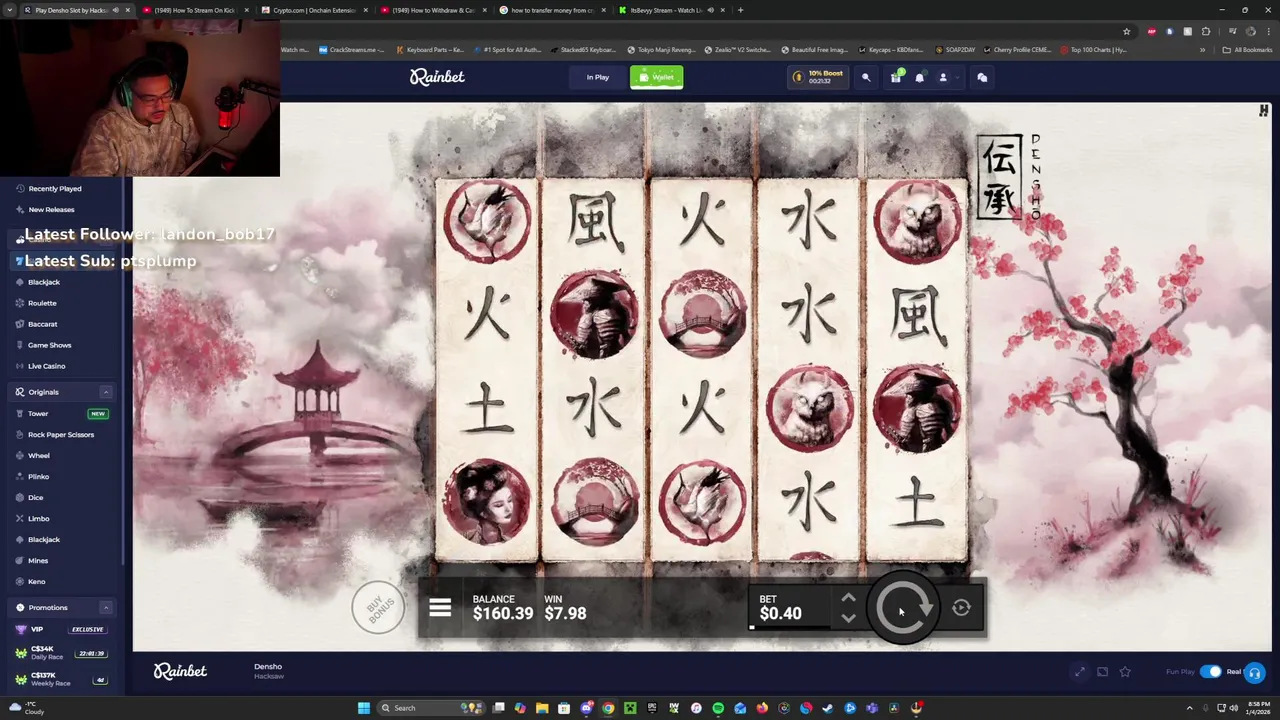The height and width of the screenshot is (720, 1280).
Task: Click the Buy Bonus round button
Action: point(377,607)
